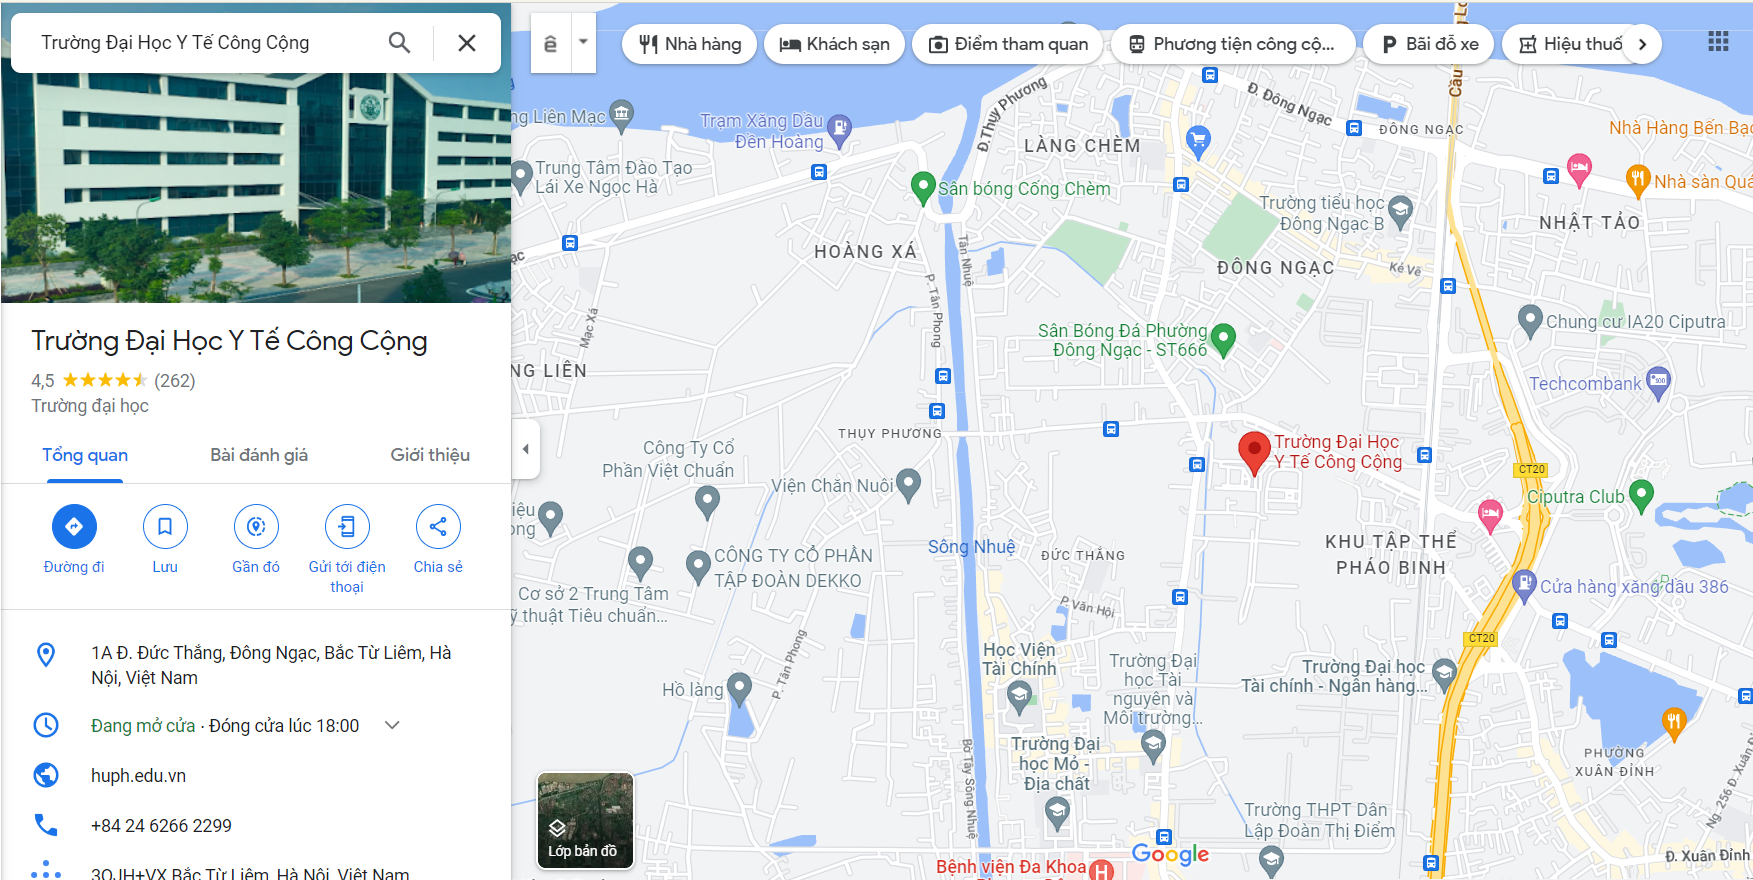This screenshot has width=1753, height=880.
Task: Click the search magnifier icon
Action: click(x=399, y=43)
